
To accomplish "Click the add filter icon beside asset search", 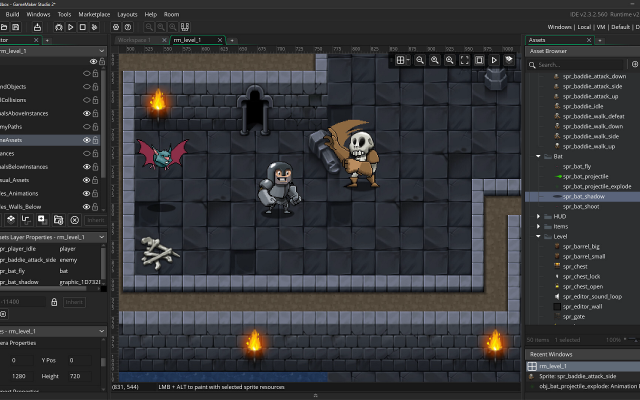I will (x=635, y=64).
